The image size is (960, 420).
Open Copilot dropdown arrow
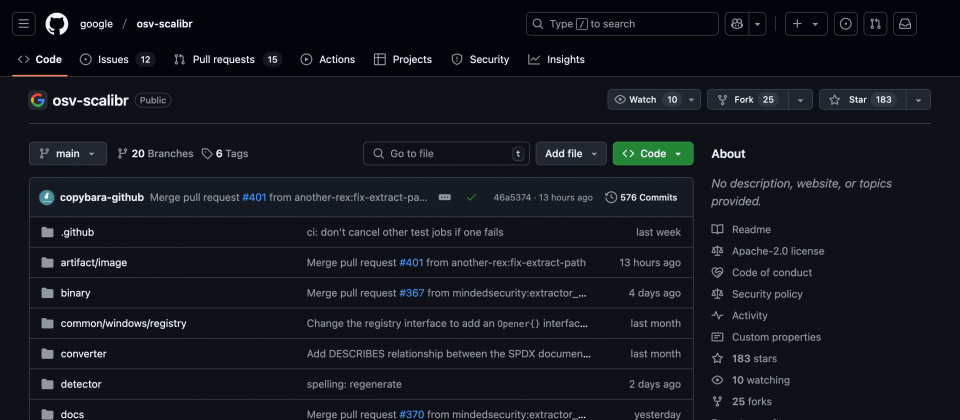758,24
